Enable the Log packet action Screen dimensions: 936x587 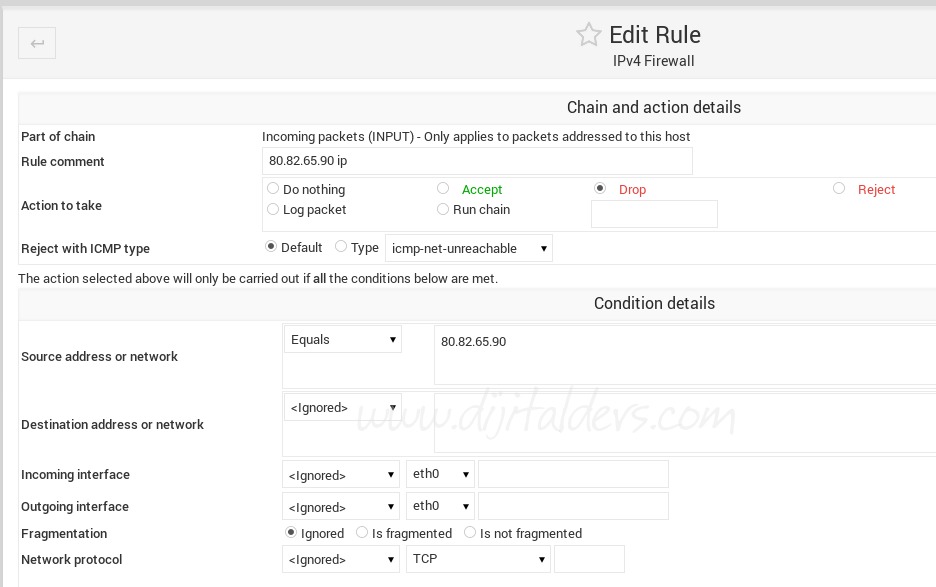pos(273,209)
